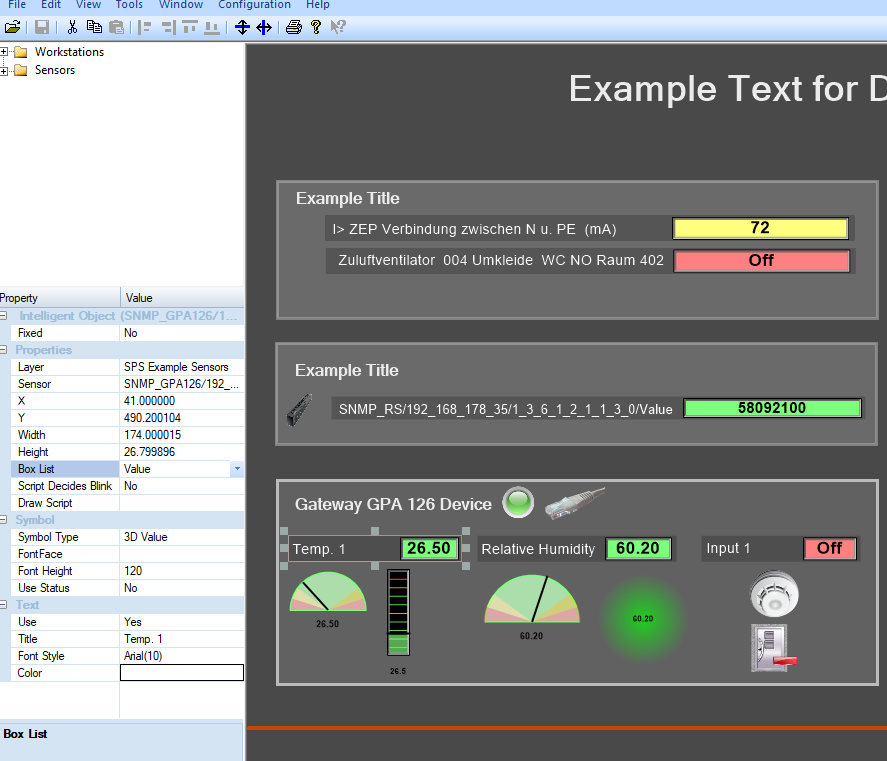Click the Copy icon in toolbar
This screenshot has height=761, width=887.
[x=94, y=28]
